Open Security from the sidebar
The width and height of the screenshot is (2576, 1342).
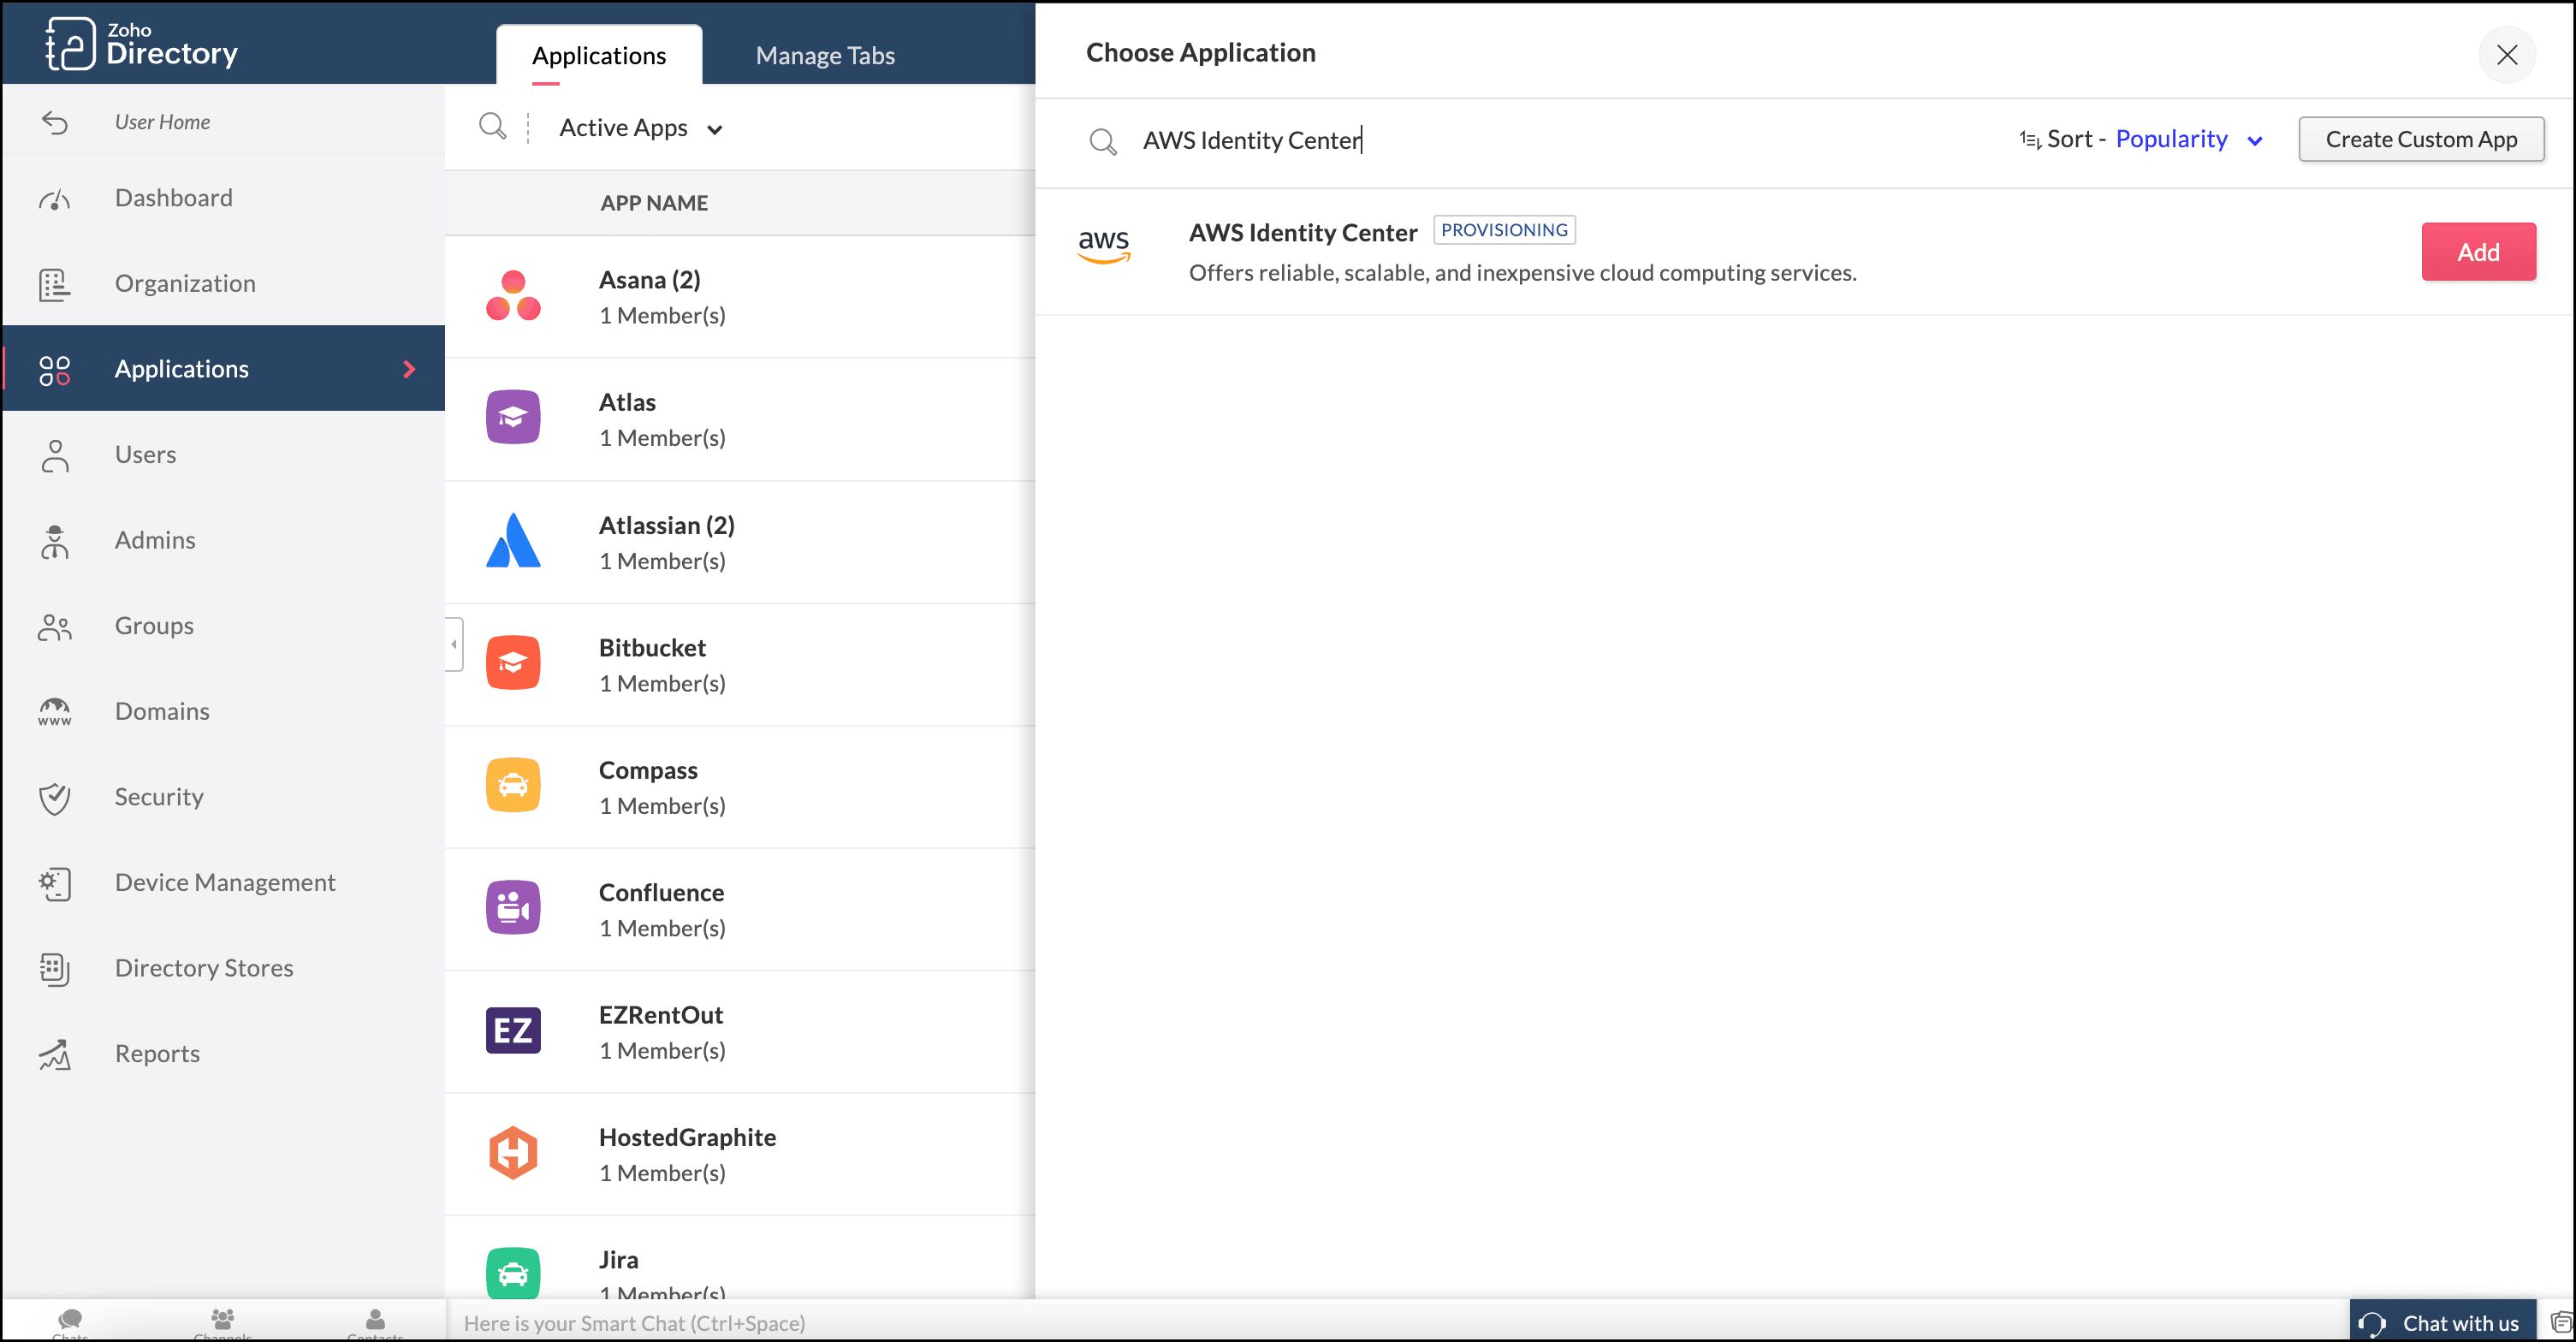click(x=224, y=796)
